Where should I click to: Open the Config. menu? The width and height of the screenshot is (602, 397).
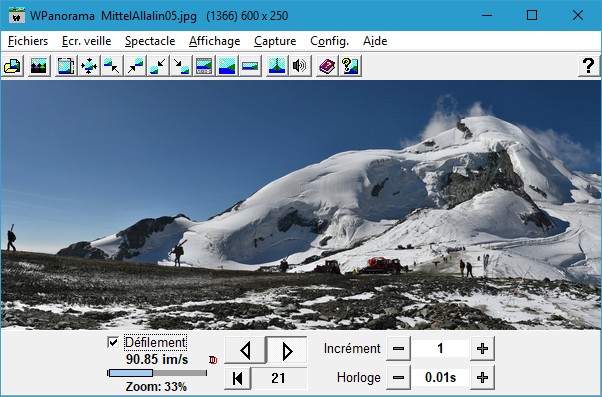329,41
